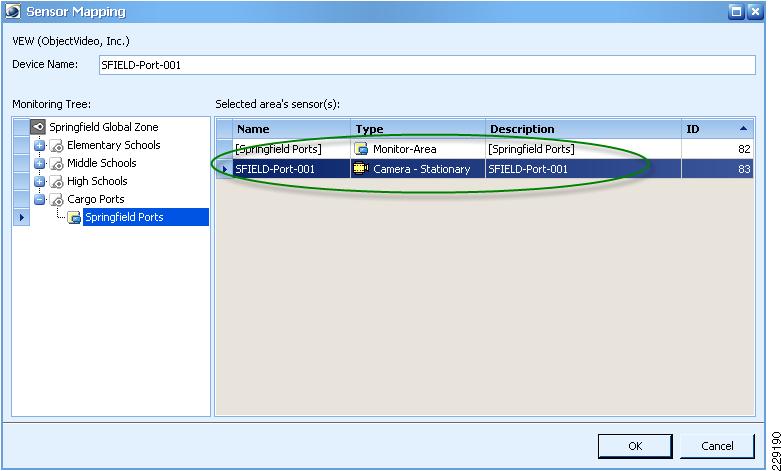The height and width of the screenshot is (471, 781).
Task: Maximize the Sensor Mapping window
Action: pos(736,12)
